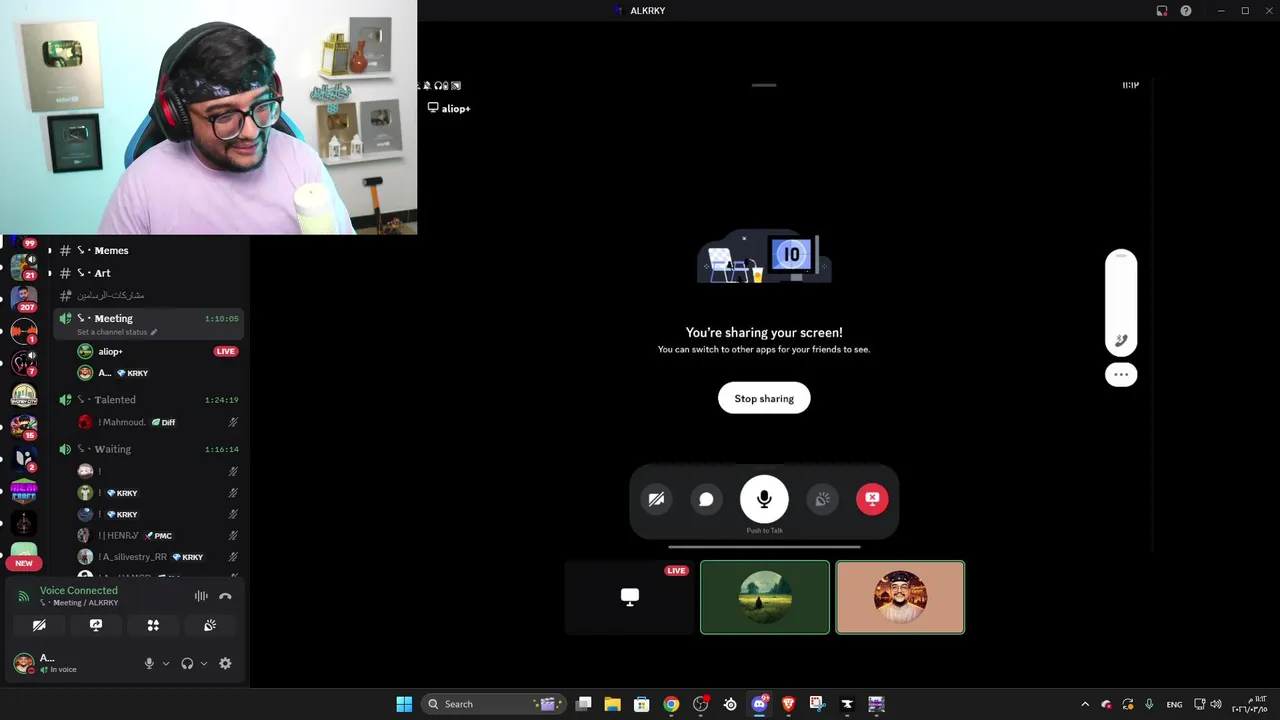The width and height of the screenshot is (1280, 720).
Task: Click the red stop-streaming button in call controls
Action: 872,499
